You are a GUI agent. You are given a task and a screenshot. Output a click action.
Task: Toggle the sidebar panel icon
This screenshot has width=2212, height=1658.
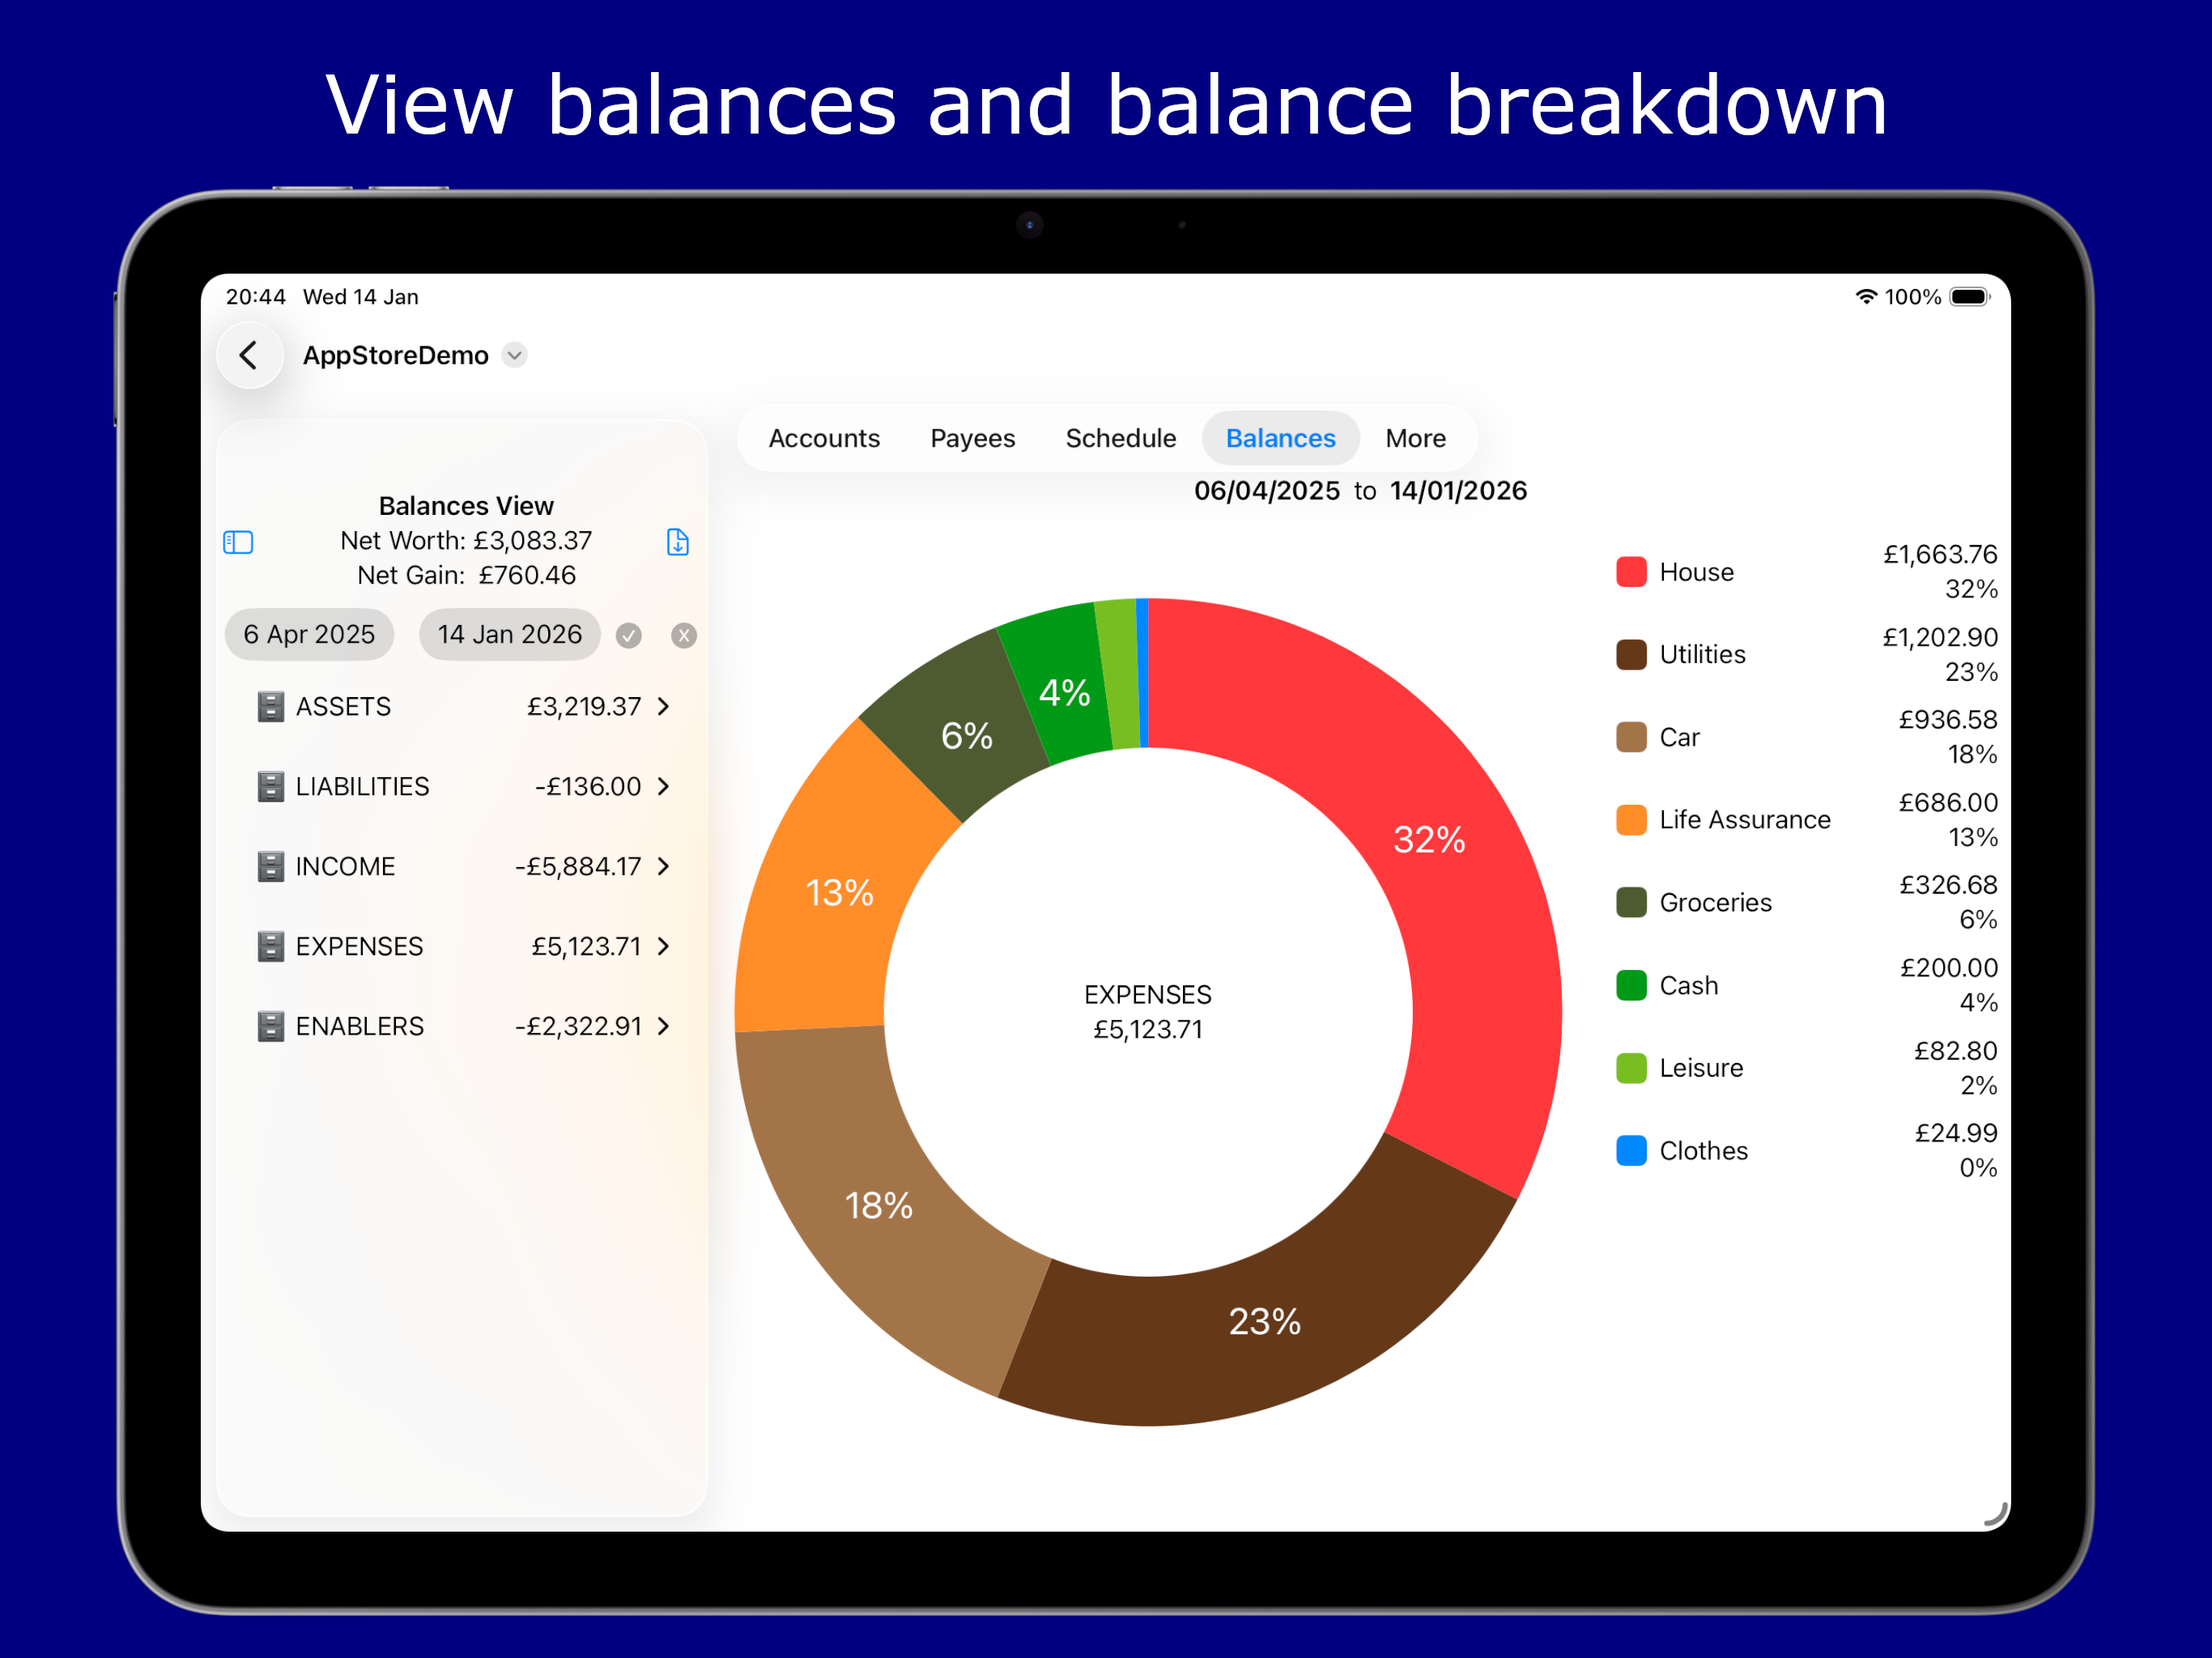point(238,542)
